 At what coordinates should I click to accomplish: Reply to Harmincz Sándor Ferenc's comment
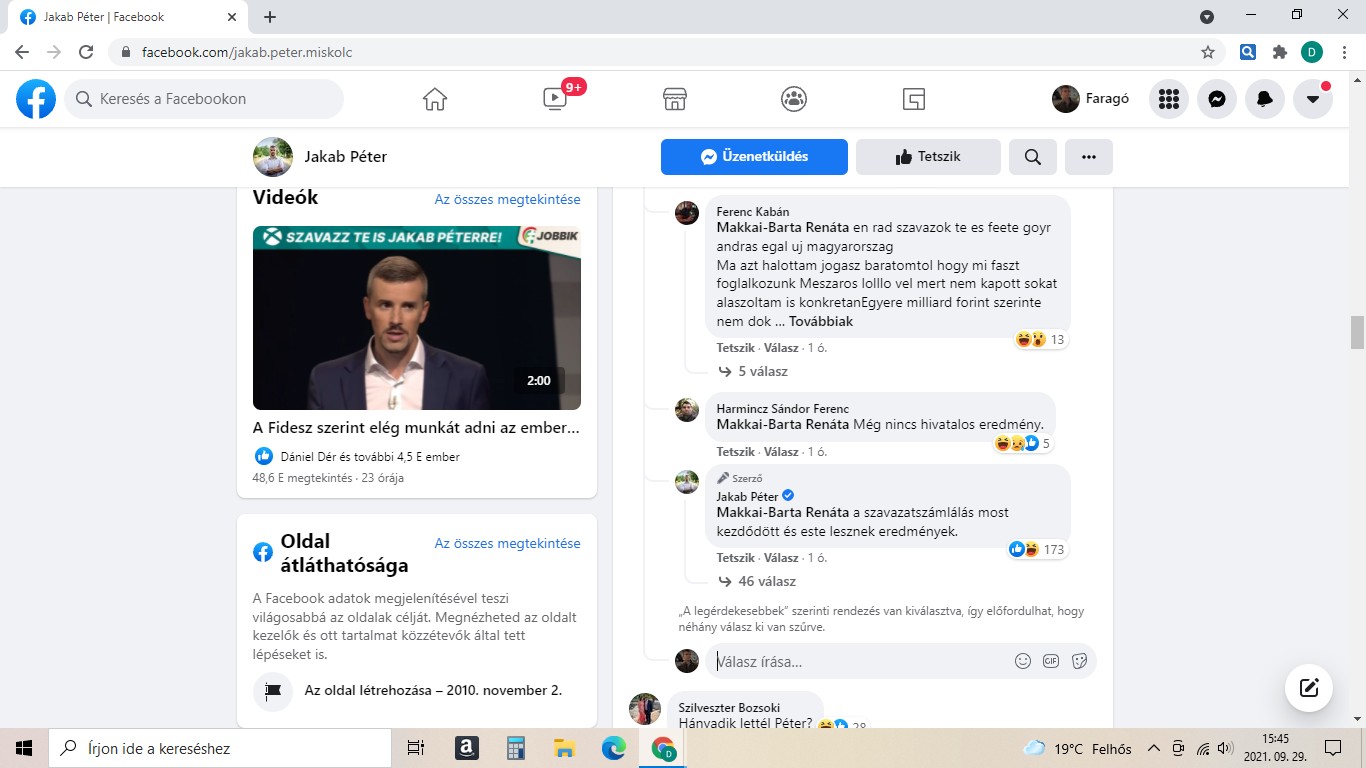tap(781, 452)
